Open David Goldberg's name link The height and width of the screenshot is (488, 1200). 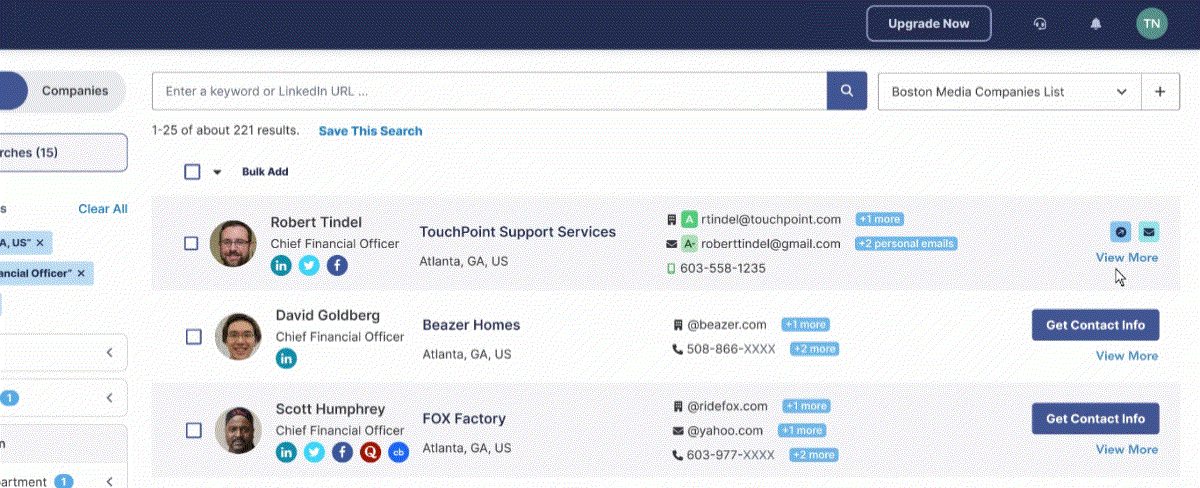tap(328, 316)
